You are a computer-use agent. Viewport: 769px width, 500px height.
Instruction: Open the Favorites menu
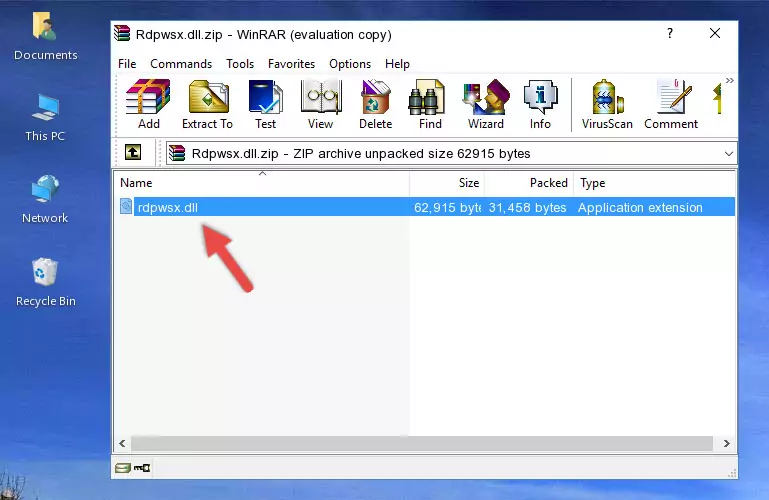[291, 64]
